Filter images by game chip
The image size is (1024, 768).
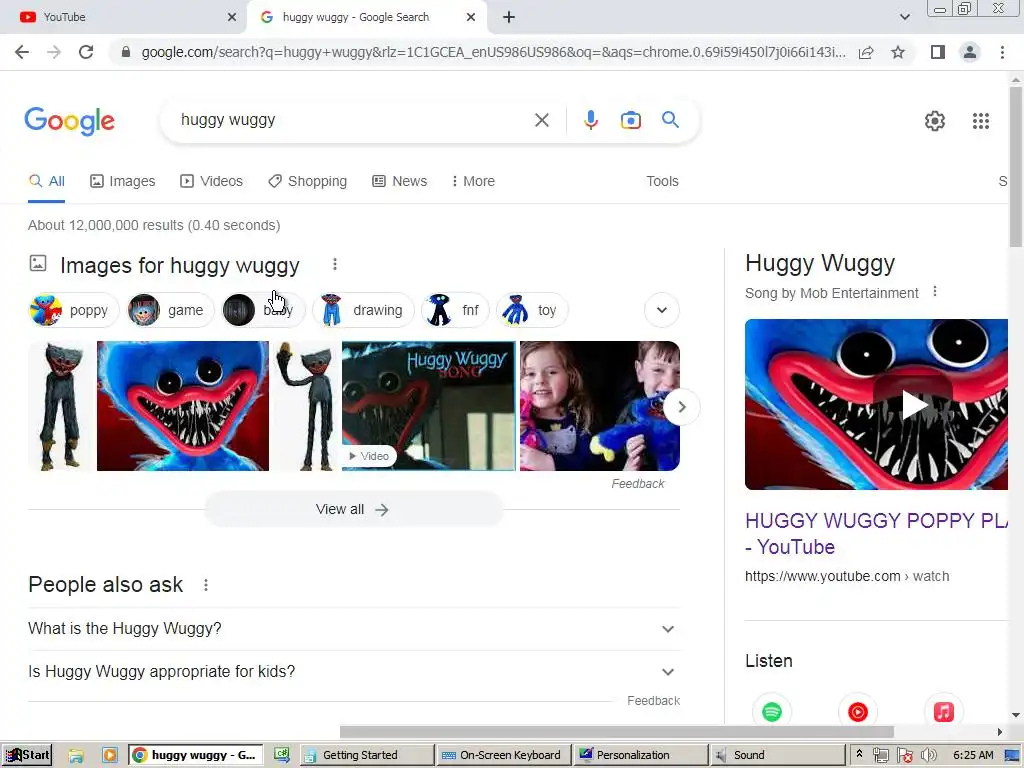click(171, 310)
